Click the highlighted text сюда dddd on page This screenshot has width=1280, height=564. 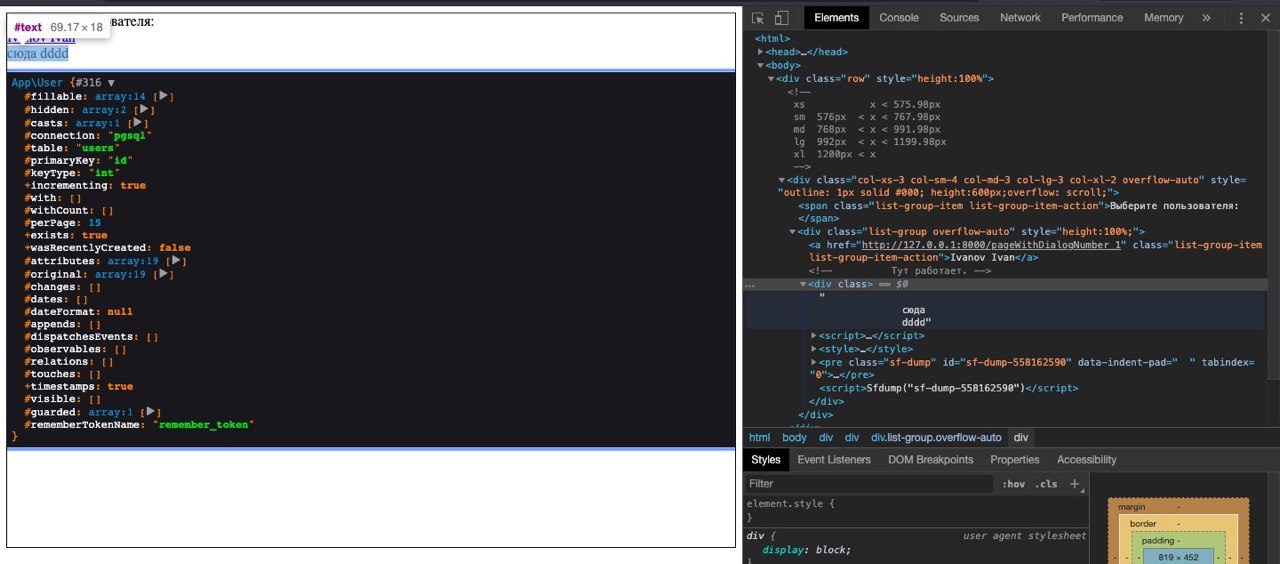click(38, 53)
